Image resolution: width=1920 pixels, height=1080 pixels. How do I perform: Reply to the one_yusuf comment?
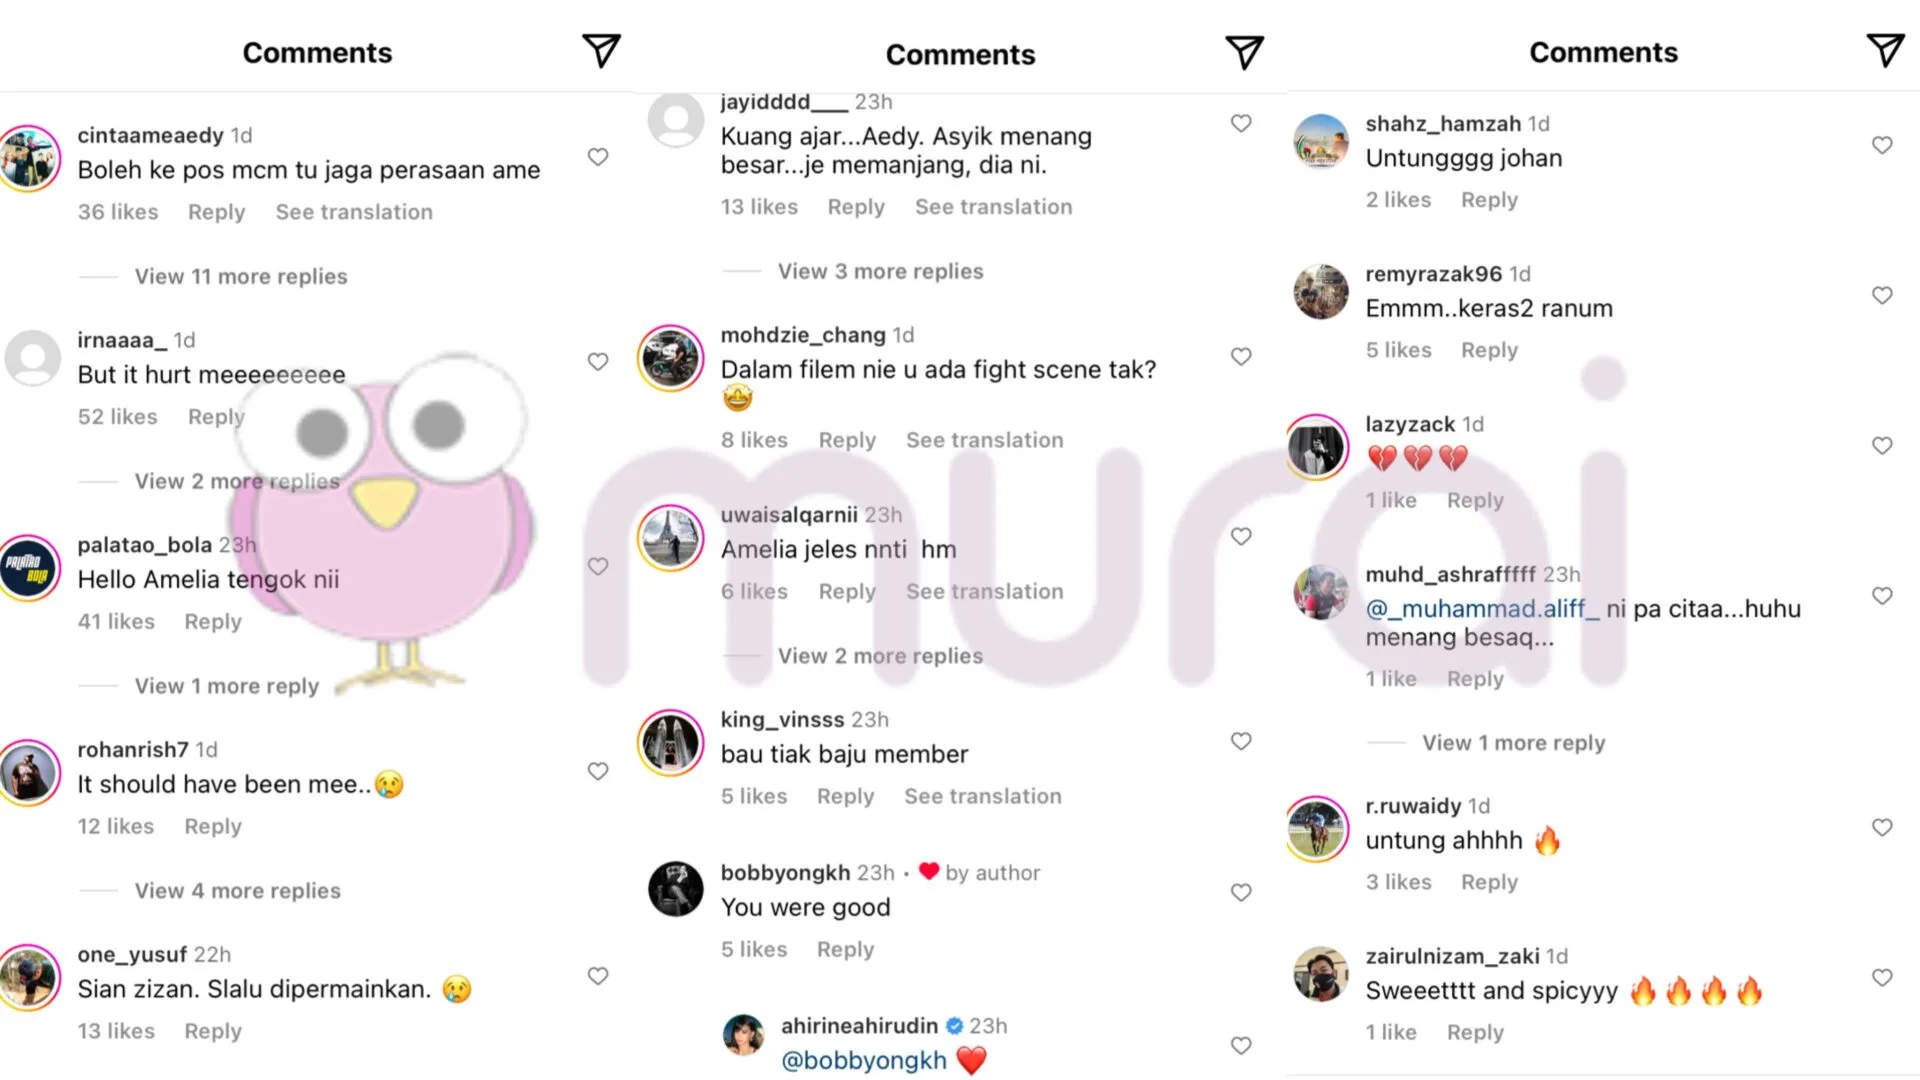coord(213,1031)
